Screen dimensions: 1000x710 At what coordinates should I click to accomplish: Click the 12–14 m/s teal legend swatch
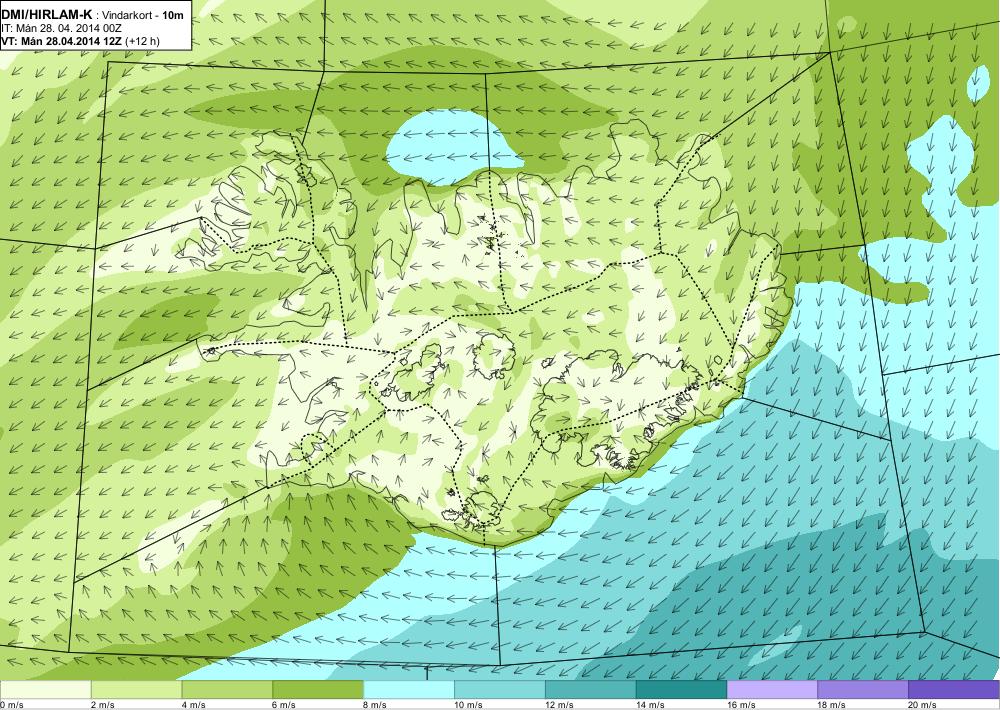click(x=591, y=690)
